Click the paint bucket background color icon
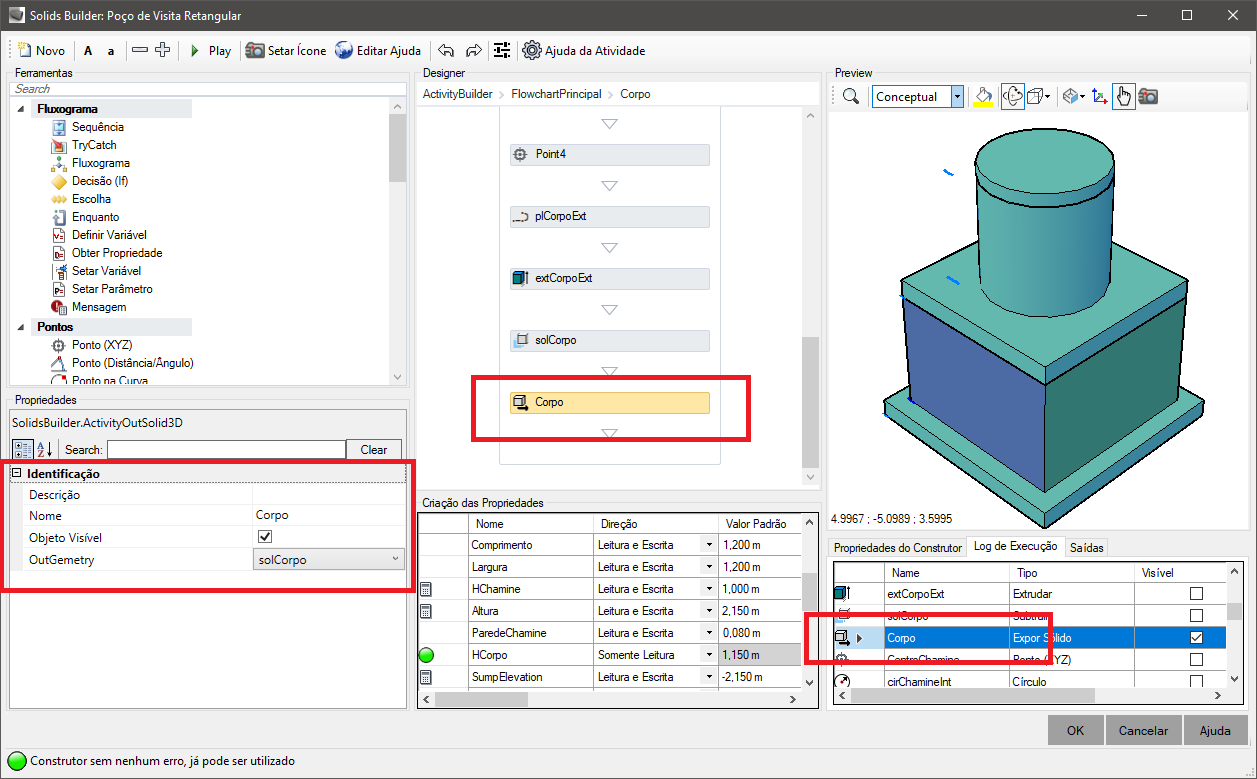The image size is (1257, 779). (984, 97)
